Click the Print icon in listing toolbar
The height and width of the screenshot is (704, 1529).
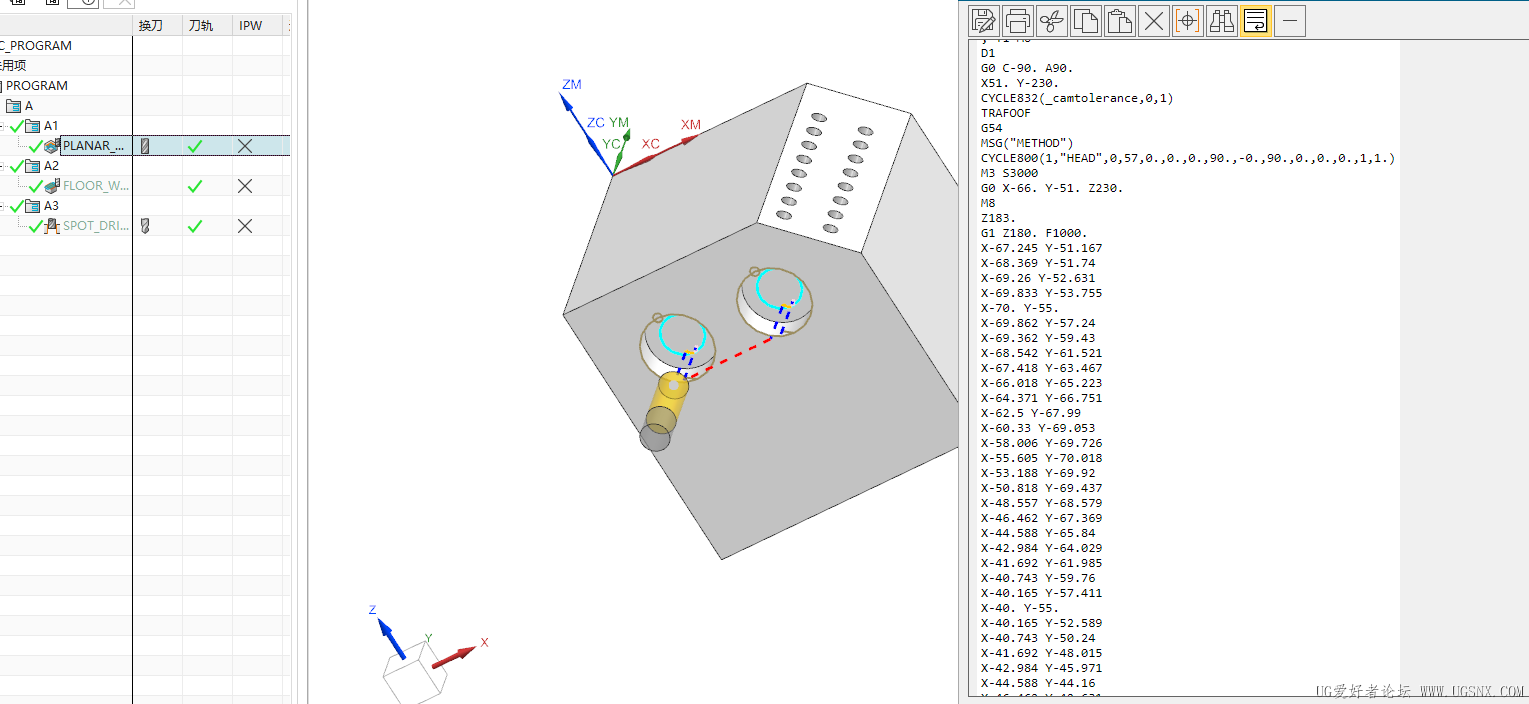(x=1018, y=20)
